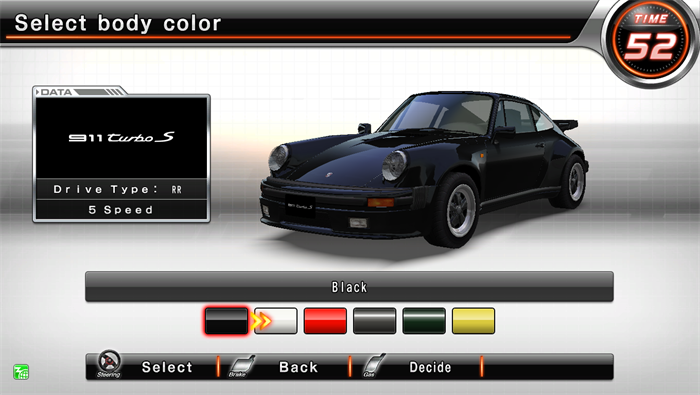Click the Gas pedal icon
Viewport: 700px width, 395px height.
[373, 365]
